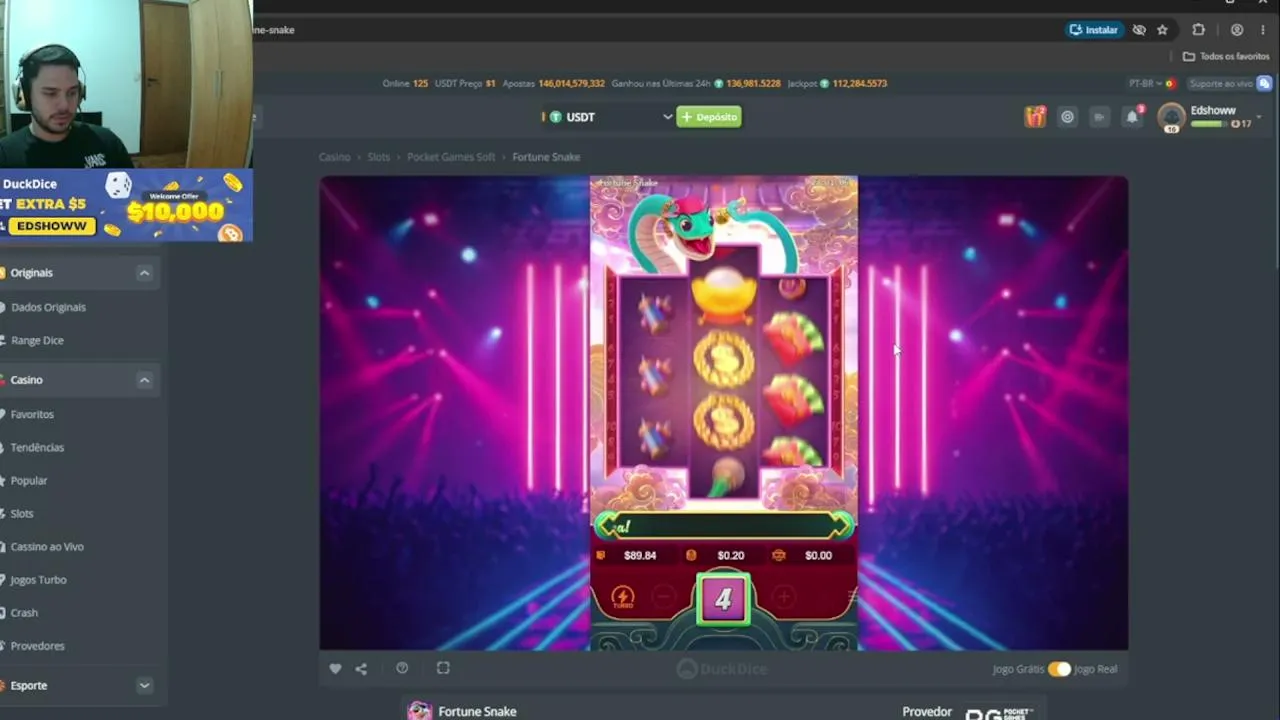Viewport: 1280px width, 720px height.
Task: Open the browser three-dot menu
Action: click(x=1263, y=30)
